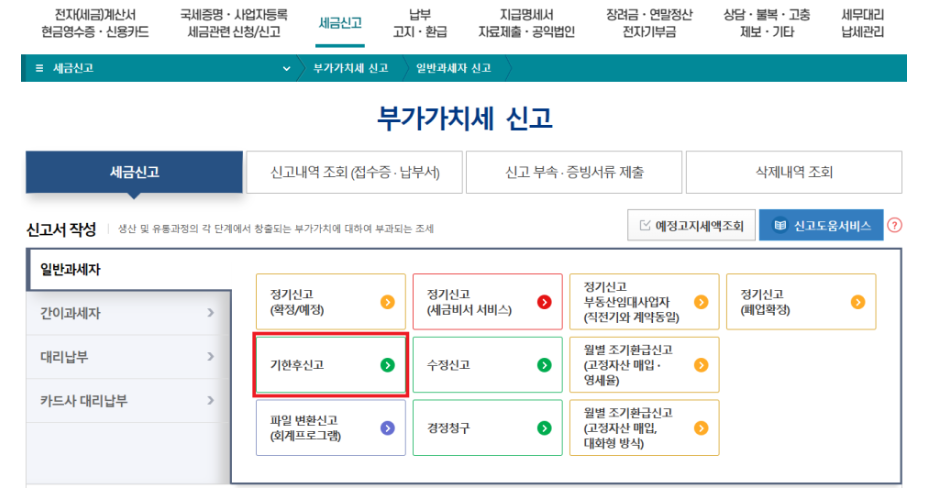
Task: Open the 경정청구 card
Action: point(488,428)
